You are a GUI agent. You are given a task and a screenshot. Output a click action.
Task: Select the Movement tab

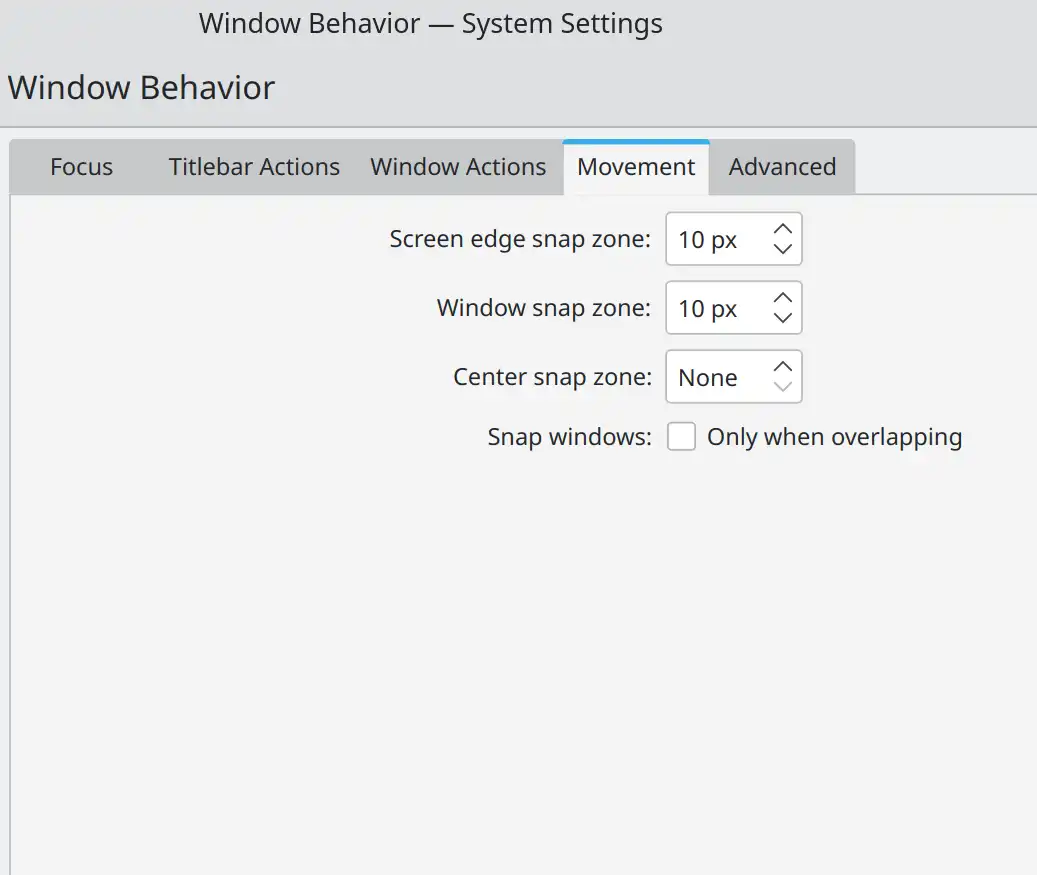pos(636,167)
